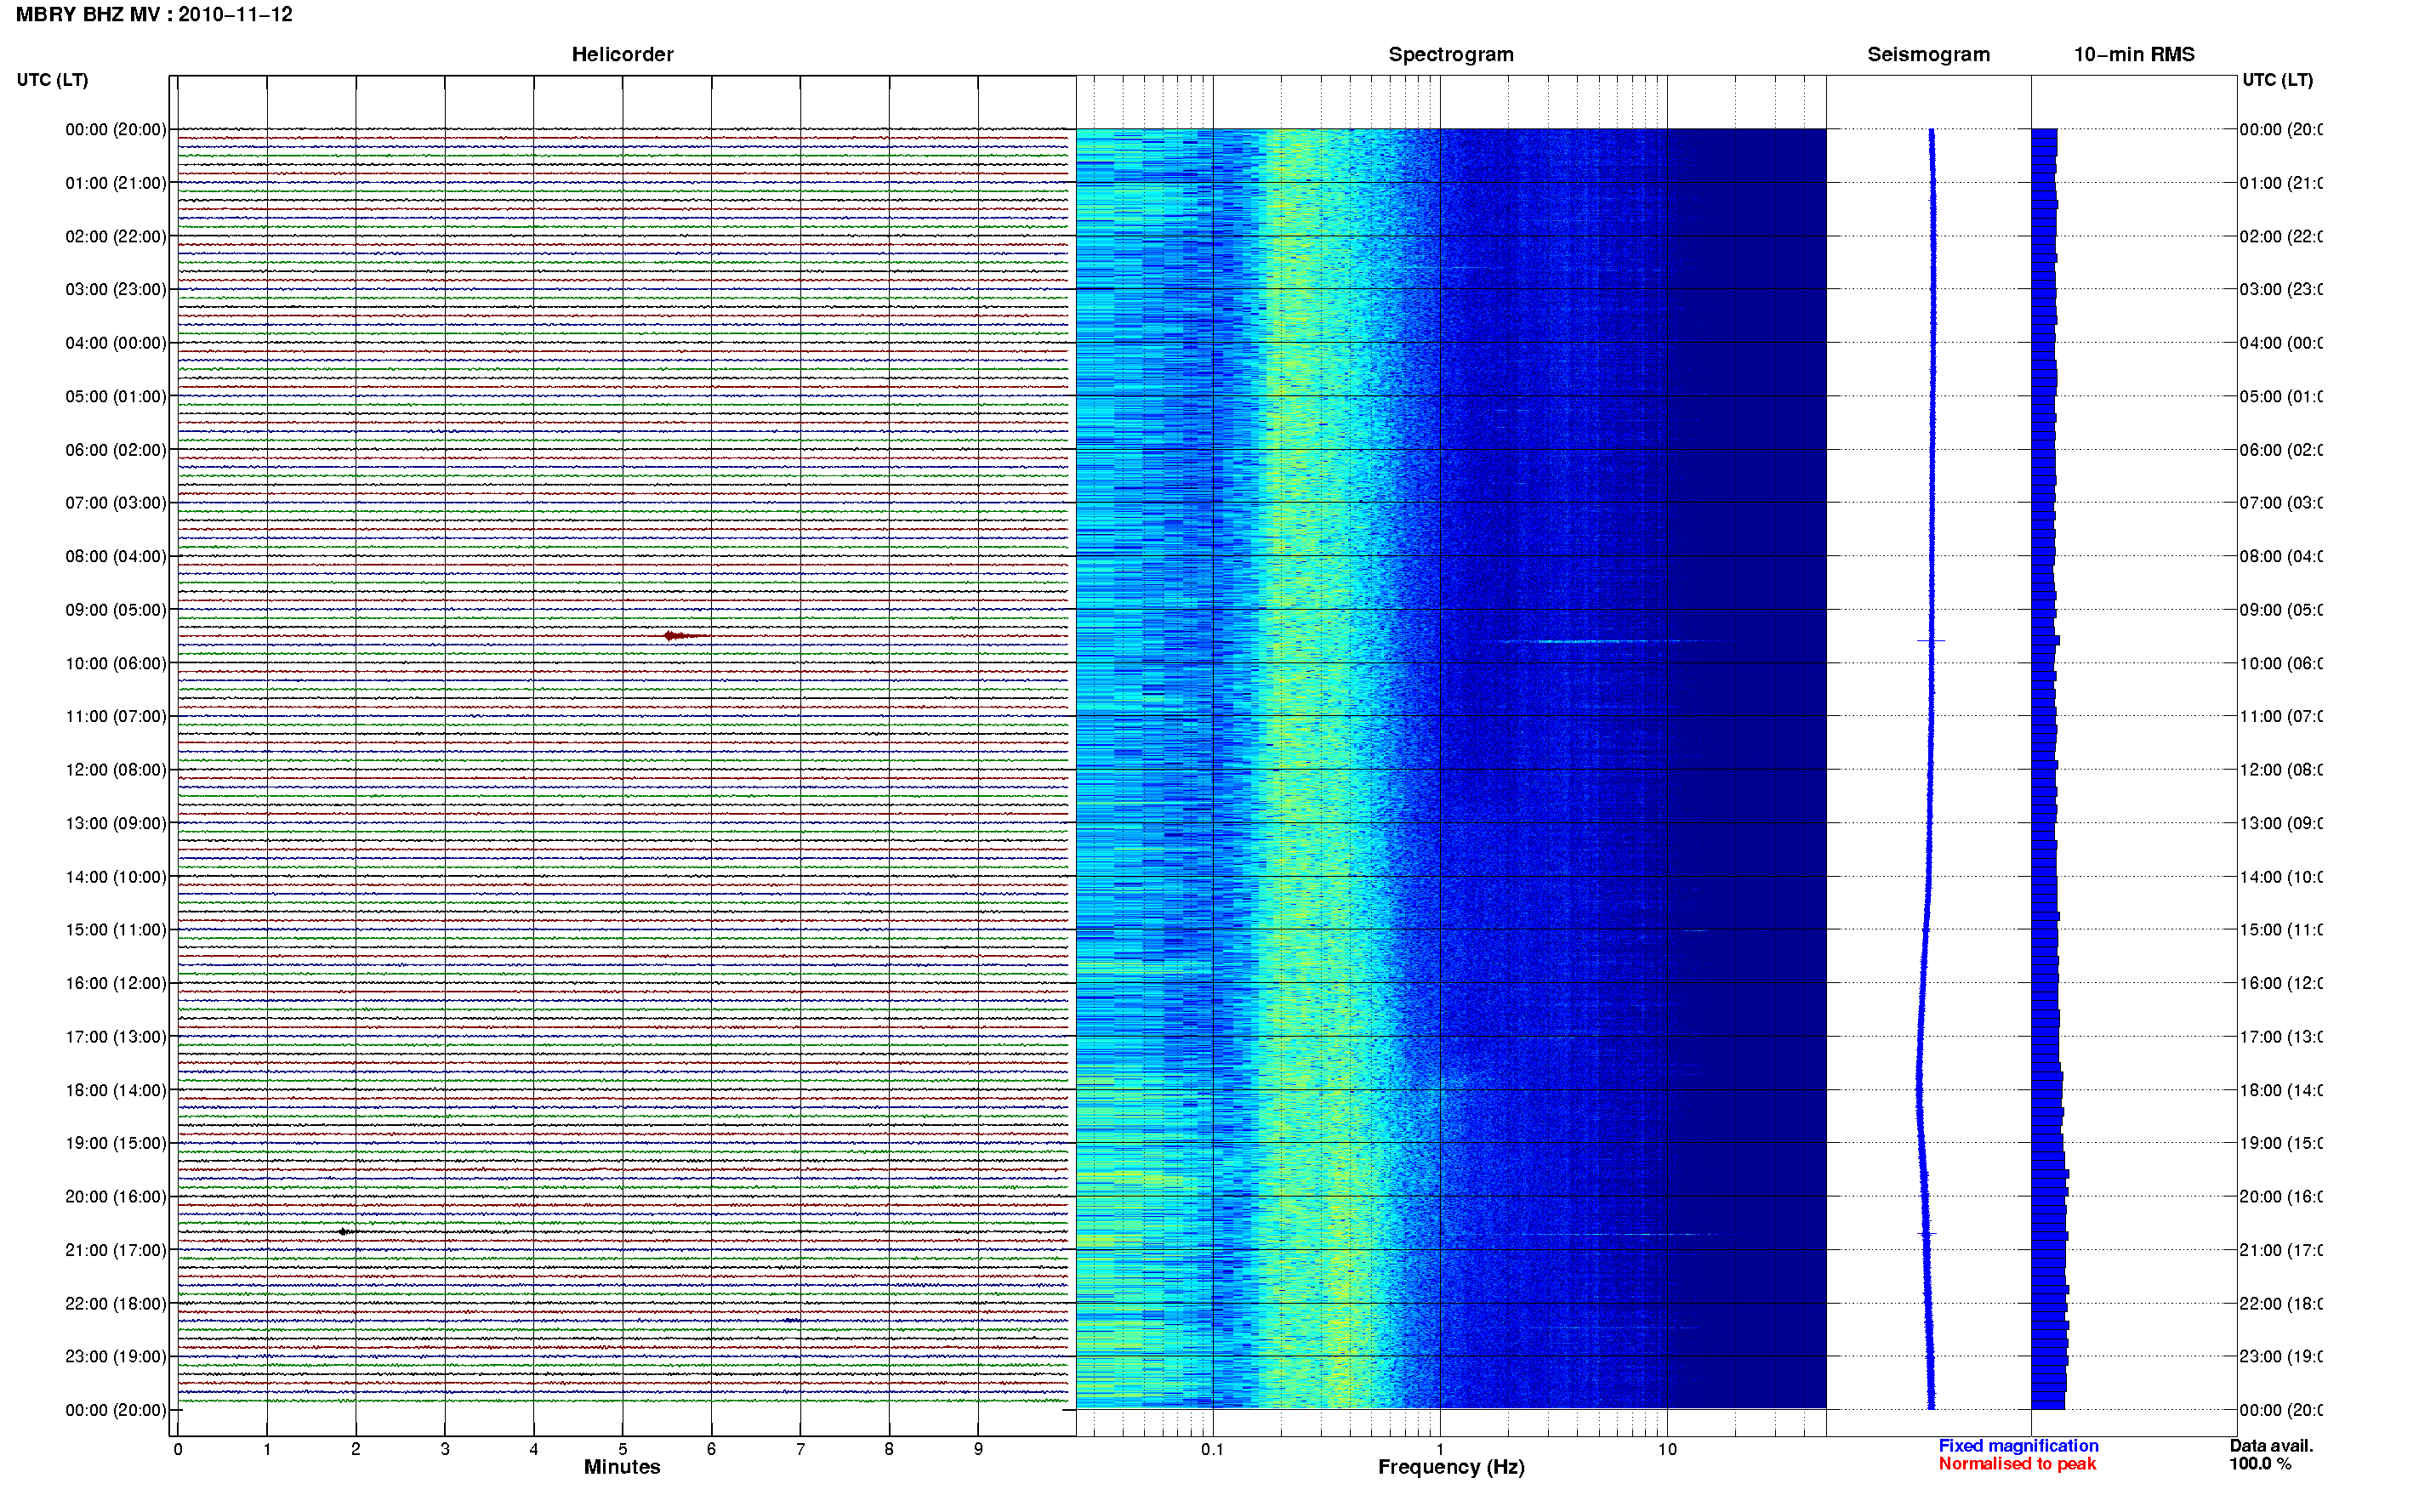Viewport: 2419px width, 1512px height.
Task: Click the Frequency (Hz) axis title
Action: pyautogui.click(x=1451, y=1468)
